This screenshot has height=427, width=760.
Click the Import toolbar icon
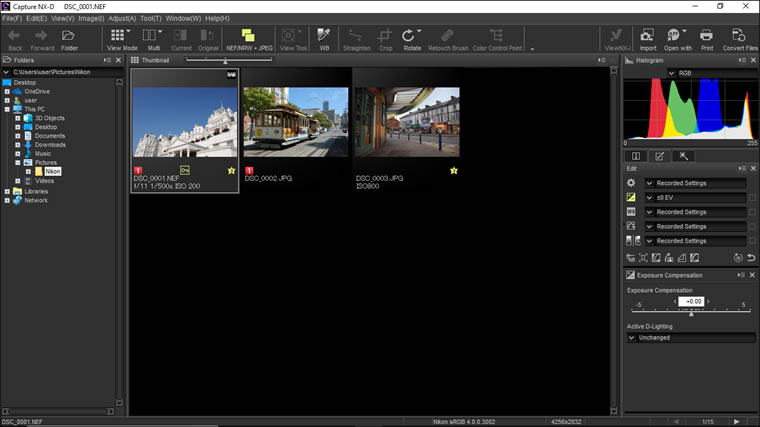click(x=647, y=35)
